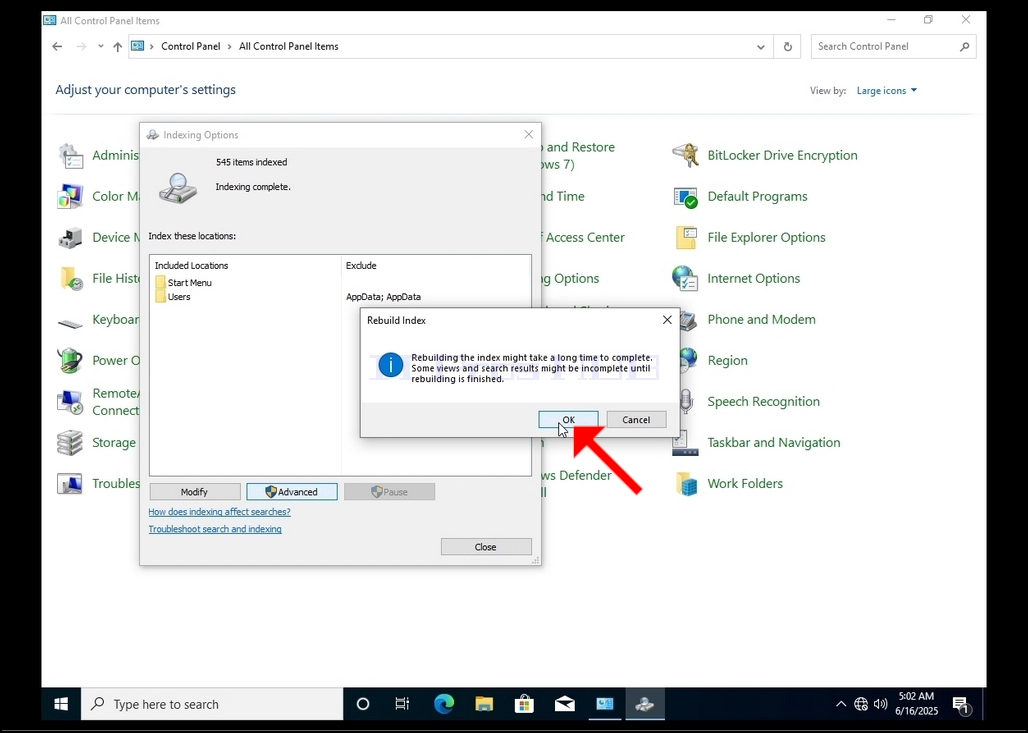
Task: Open Microsoft Store from taskbar
Action: pyautogui.click(x=524, y=704)
